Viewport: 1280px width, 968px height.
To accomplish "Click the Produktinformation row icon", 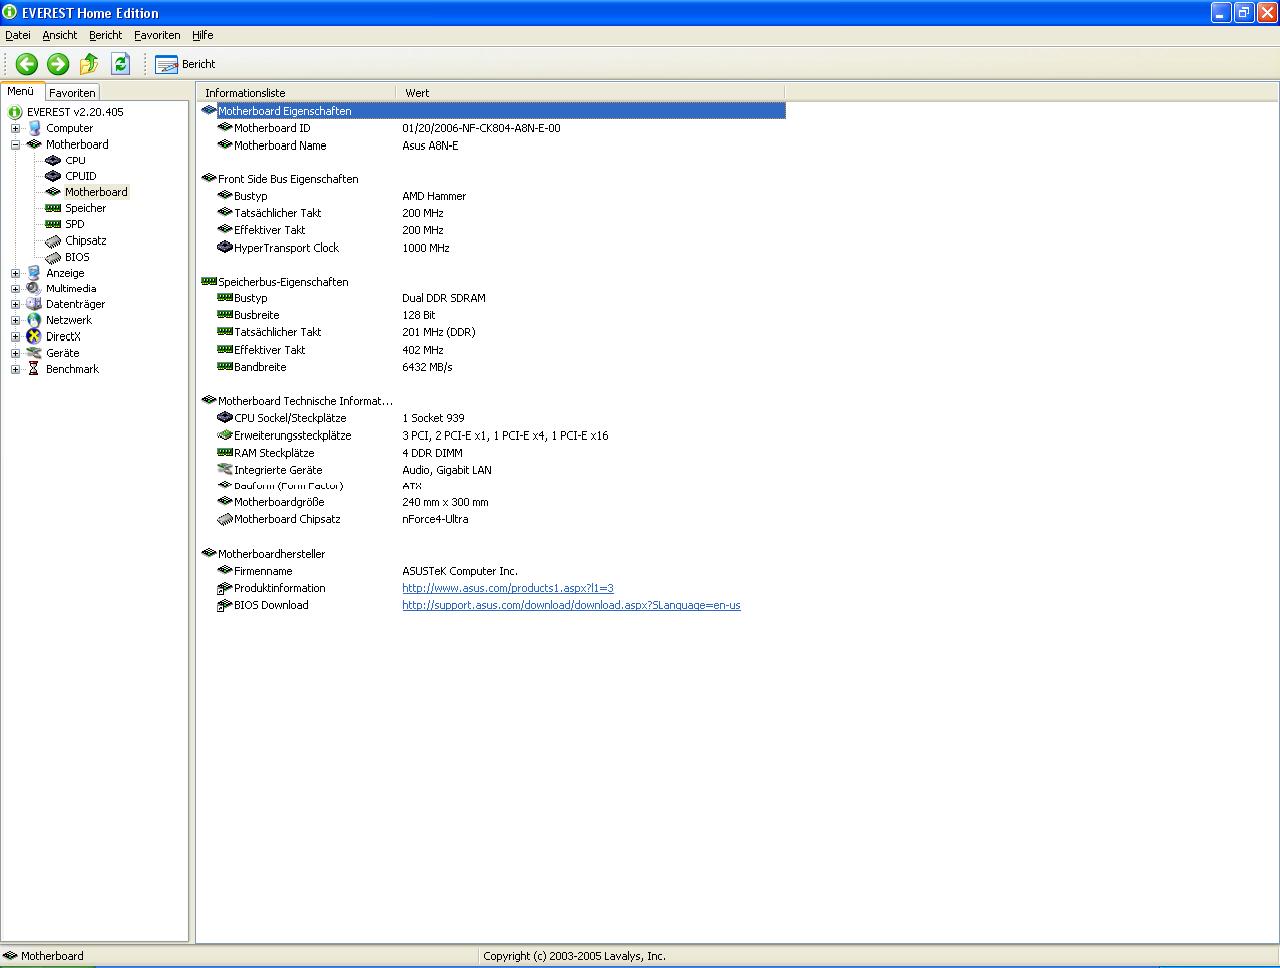I will [225, 588].
